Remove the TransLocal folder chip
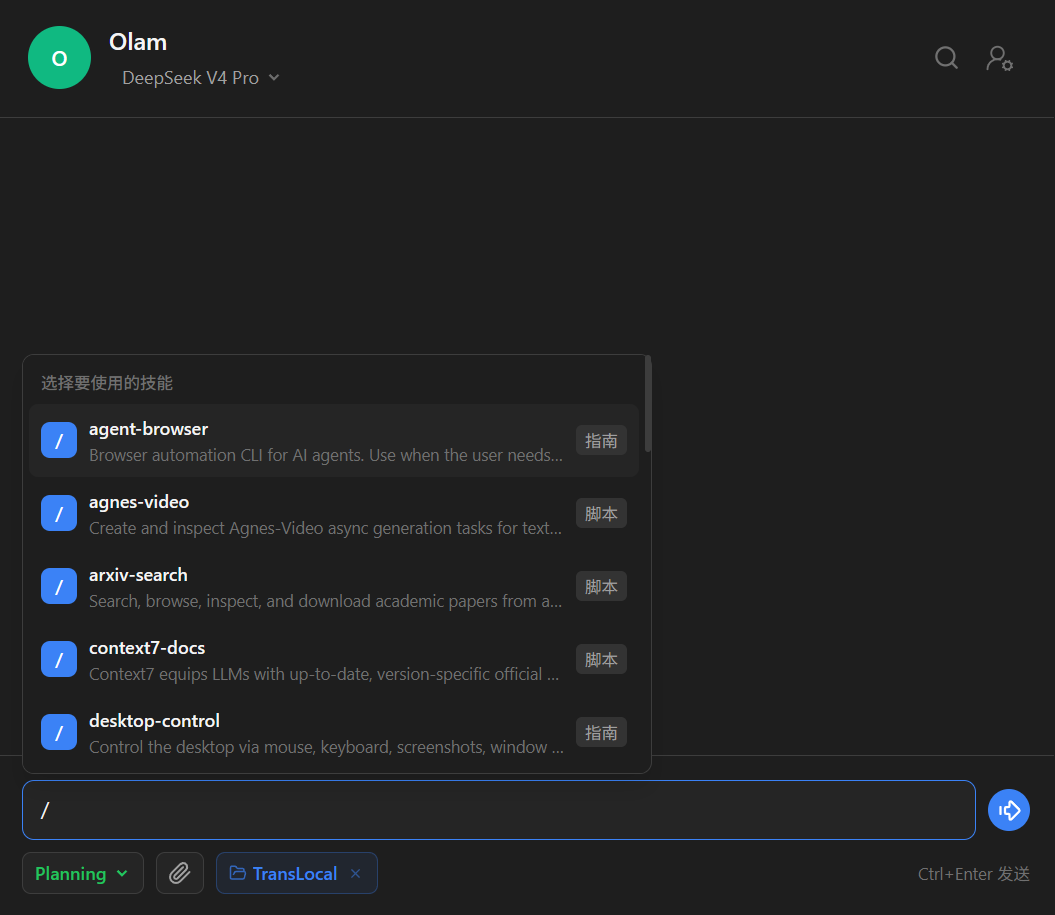Screen dimensions: 1055x915 pyautogui.click(x=355, y=873)
